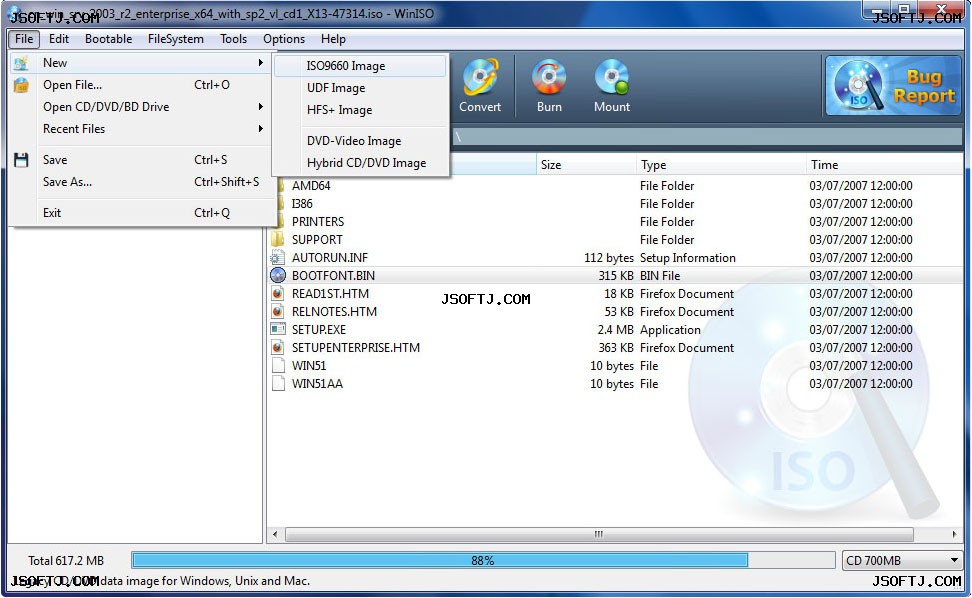Image resolution: width=972 pixels, height=598 pixels.
Task: Open the Options menu
Action: [x=284, y=39]
